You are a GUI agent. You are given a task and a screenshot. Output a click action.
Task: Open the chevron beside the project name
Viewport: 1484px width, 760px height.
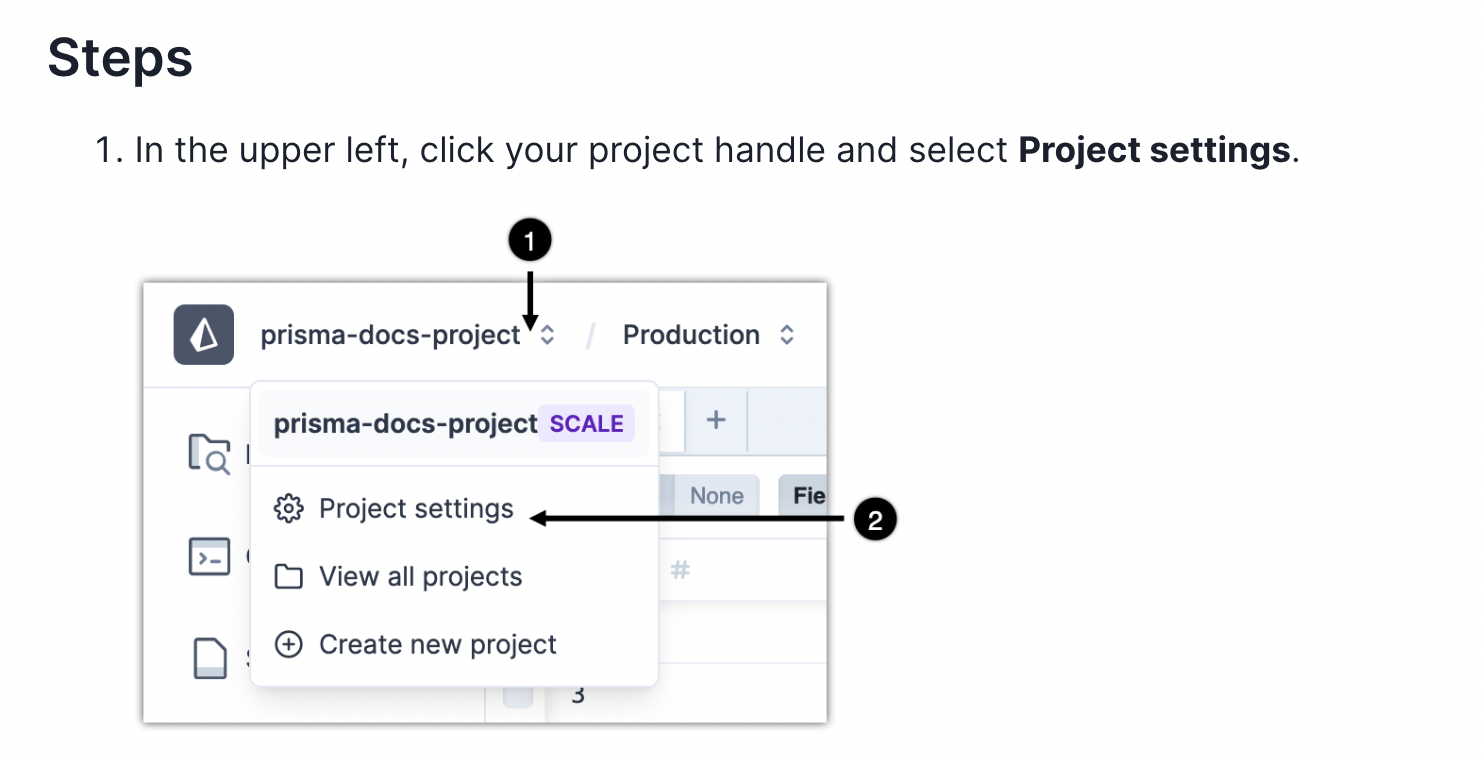tap(547, 335)
